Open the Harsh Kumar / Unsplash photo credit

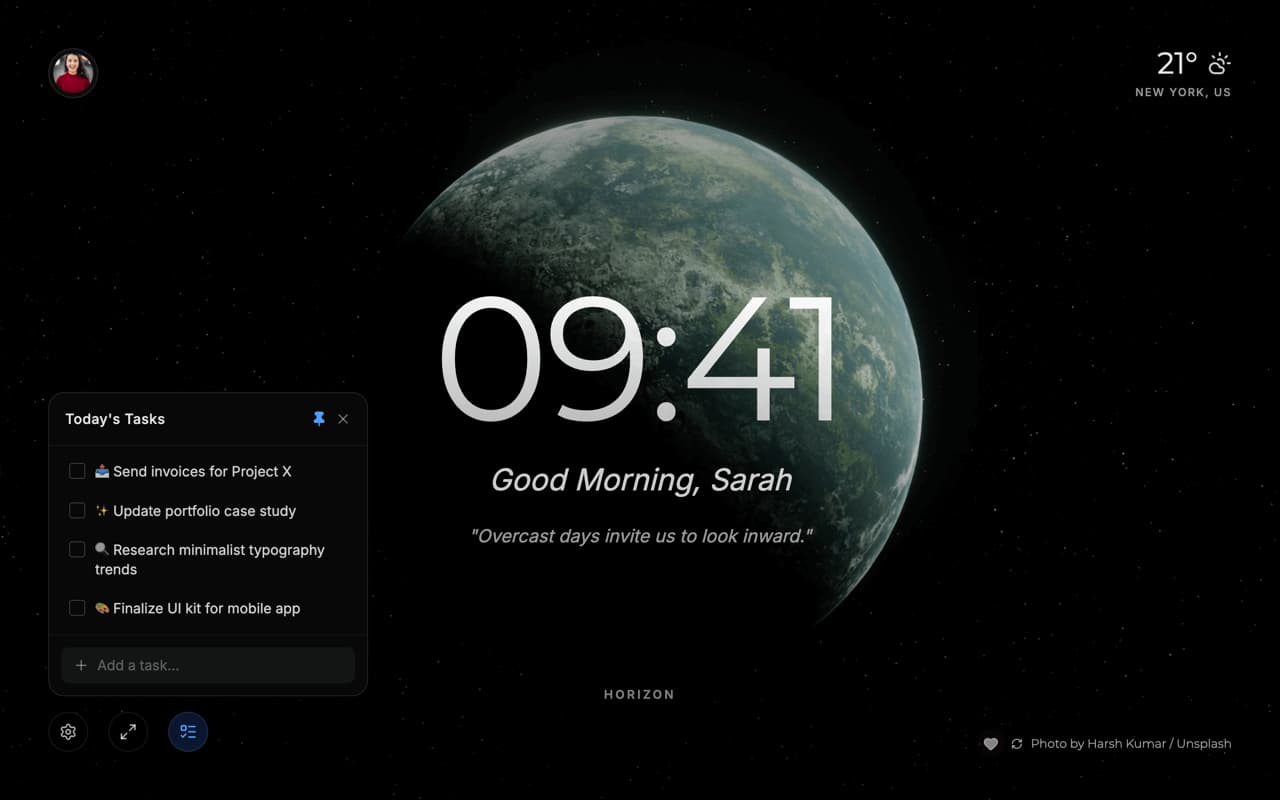point(1130,744)
